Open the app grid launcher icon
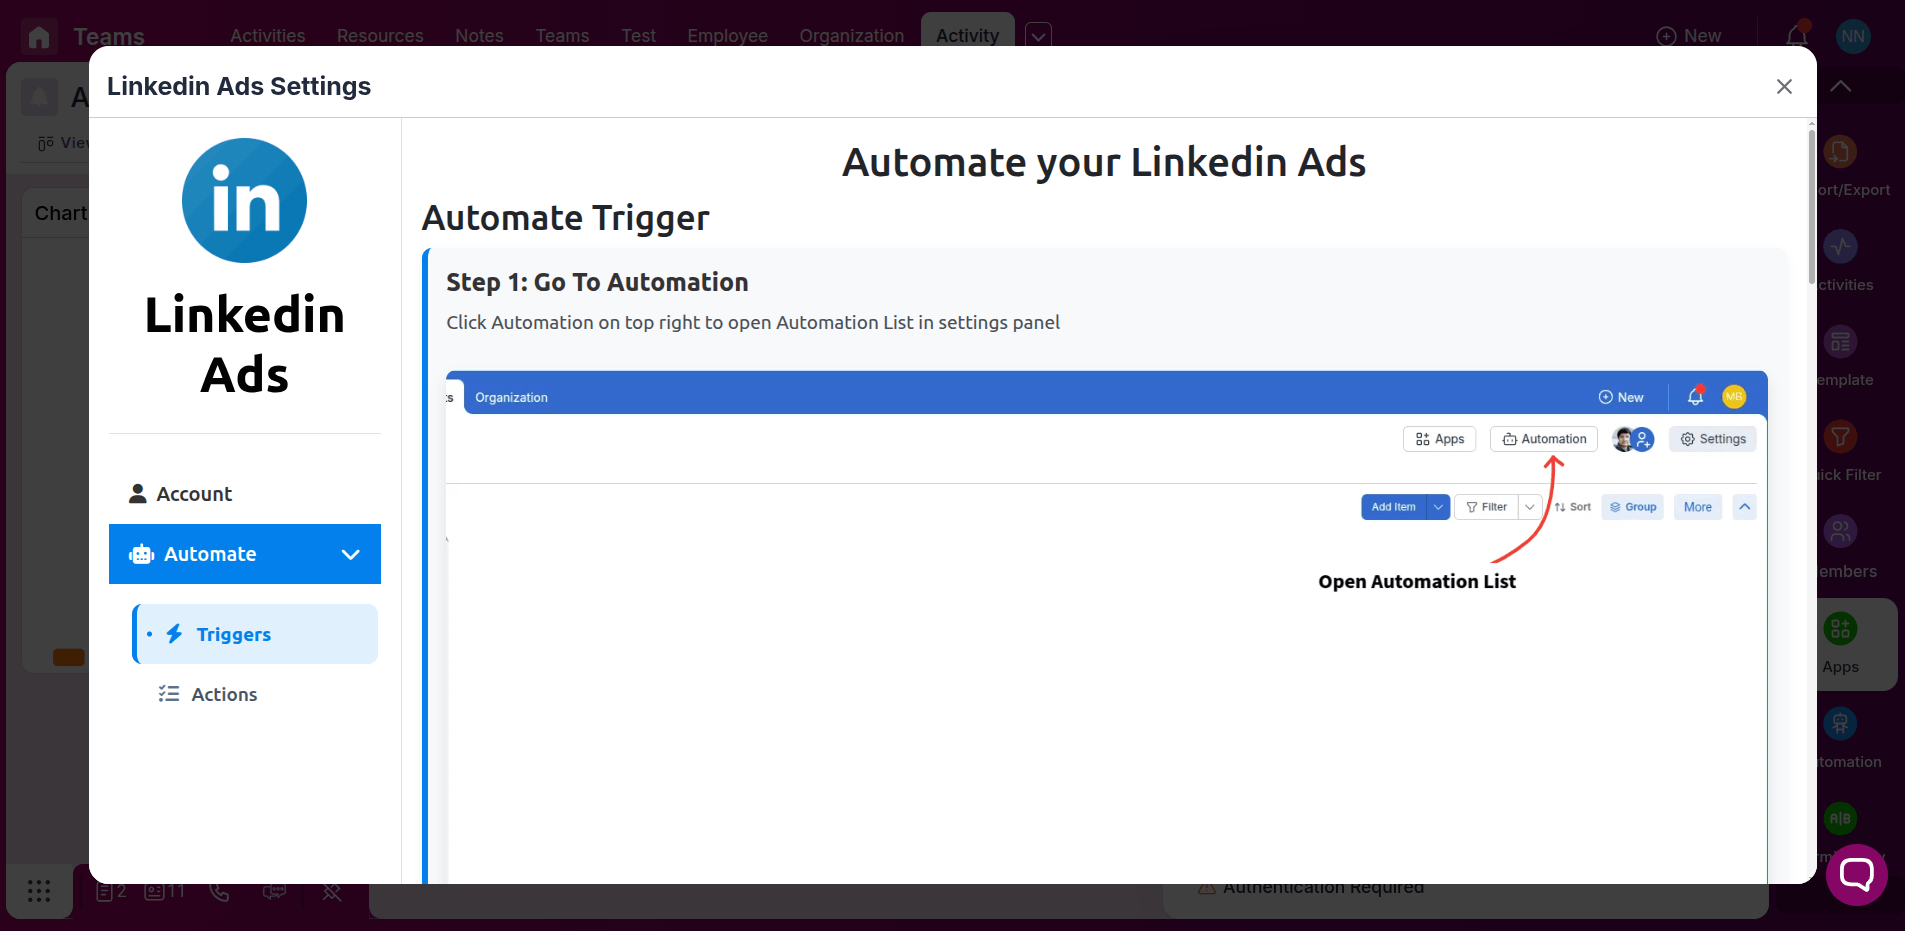1905x931 pixels. [x=39, y=891]
